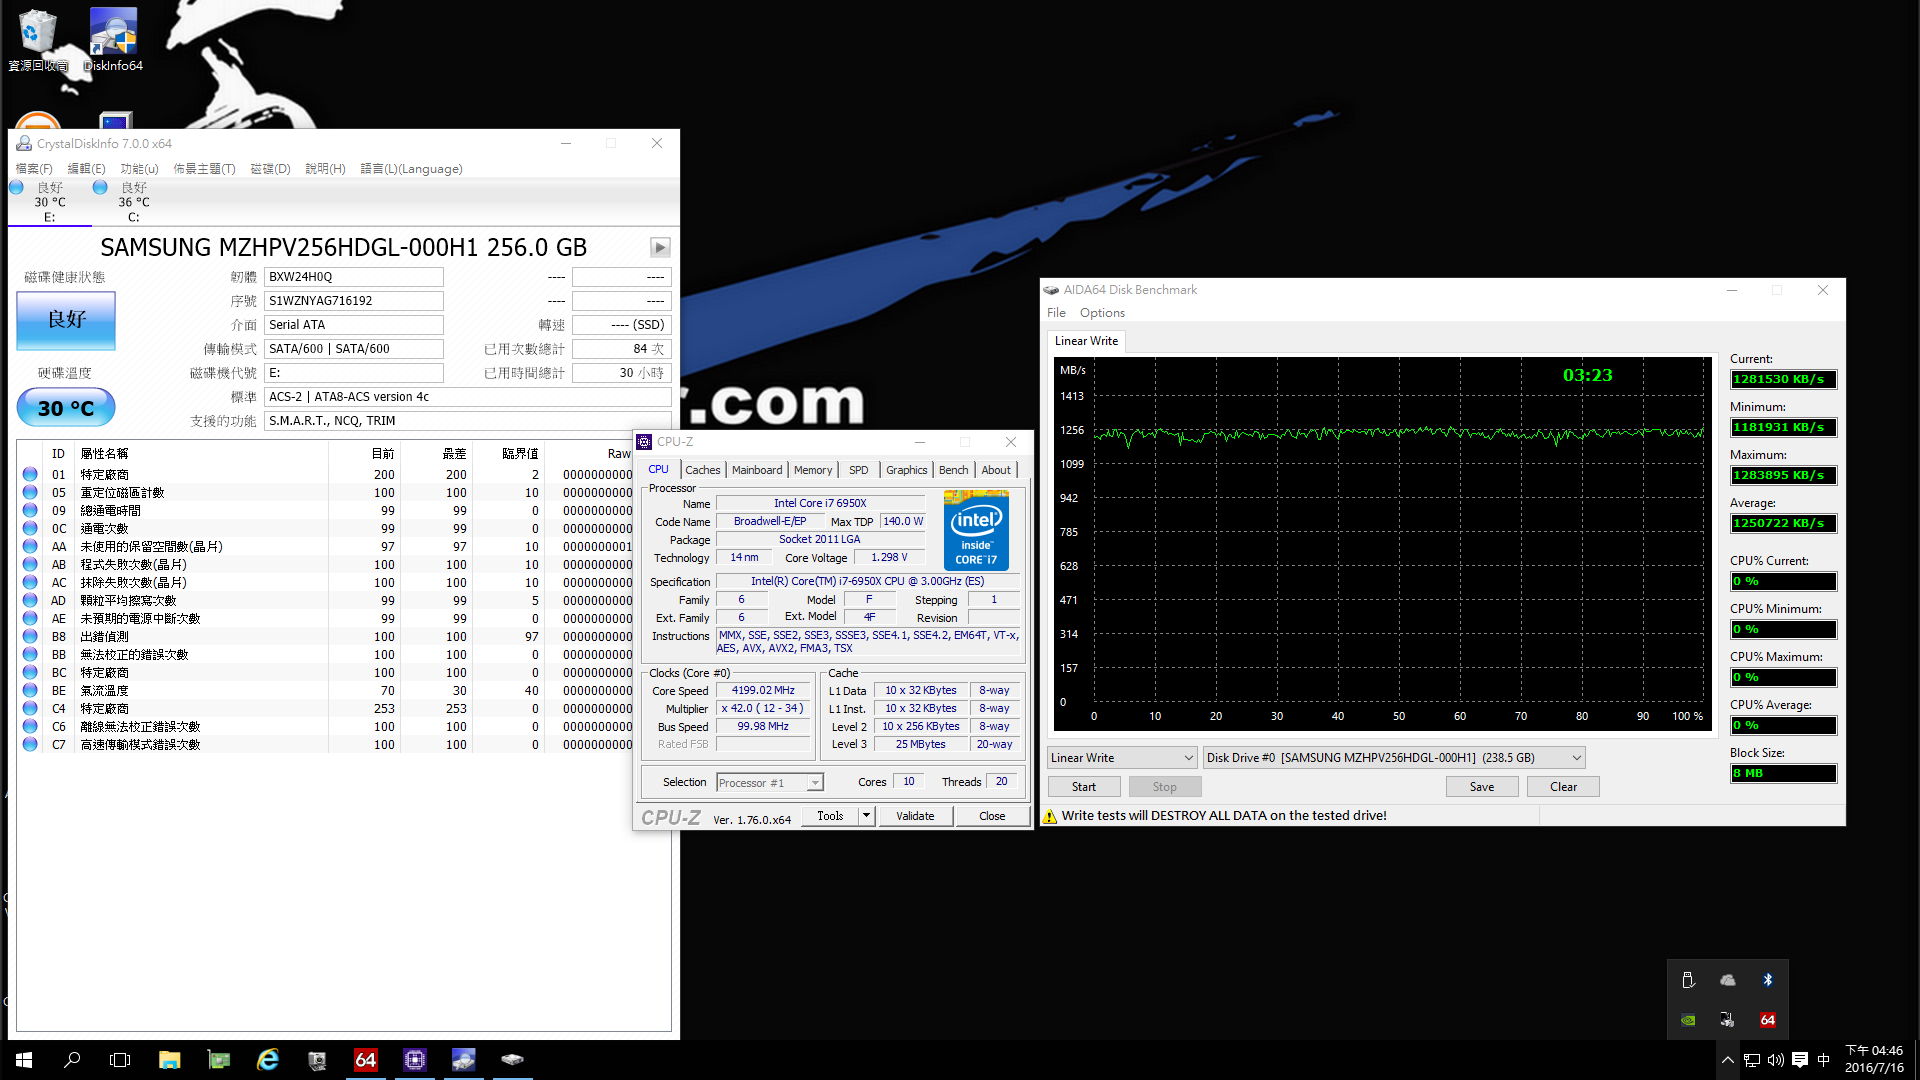Click the Close button in CPU-Z
The width and height of the screenshot is (1920, 1080).
point(992,816)
